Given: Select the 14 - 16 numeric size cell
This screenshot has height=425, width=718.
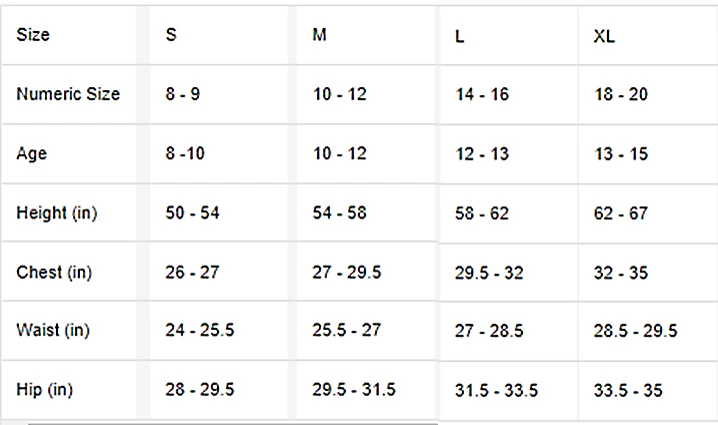Looking at the screenshot, I should click(x=481, y=95).
